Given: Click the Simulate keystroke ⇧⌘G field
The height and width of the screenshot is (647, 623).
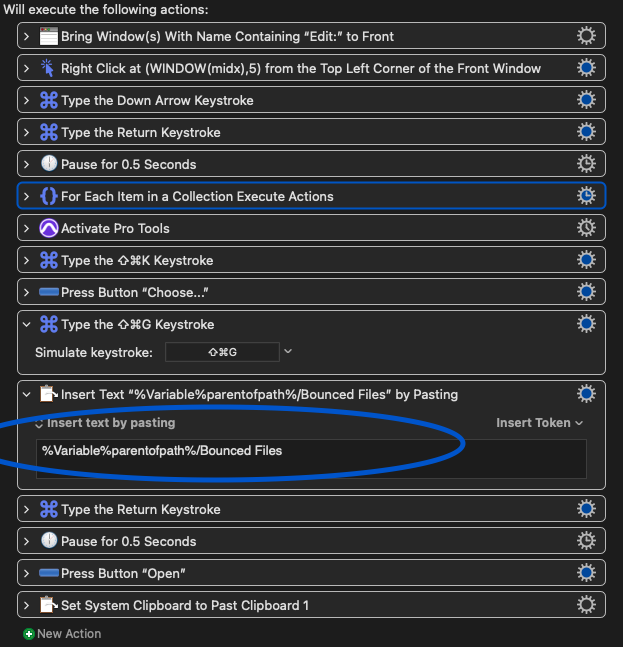Looking at the screenshot, I should tap(222, 351).
